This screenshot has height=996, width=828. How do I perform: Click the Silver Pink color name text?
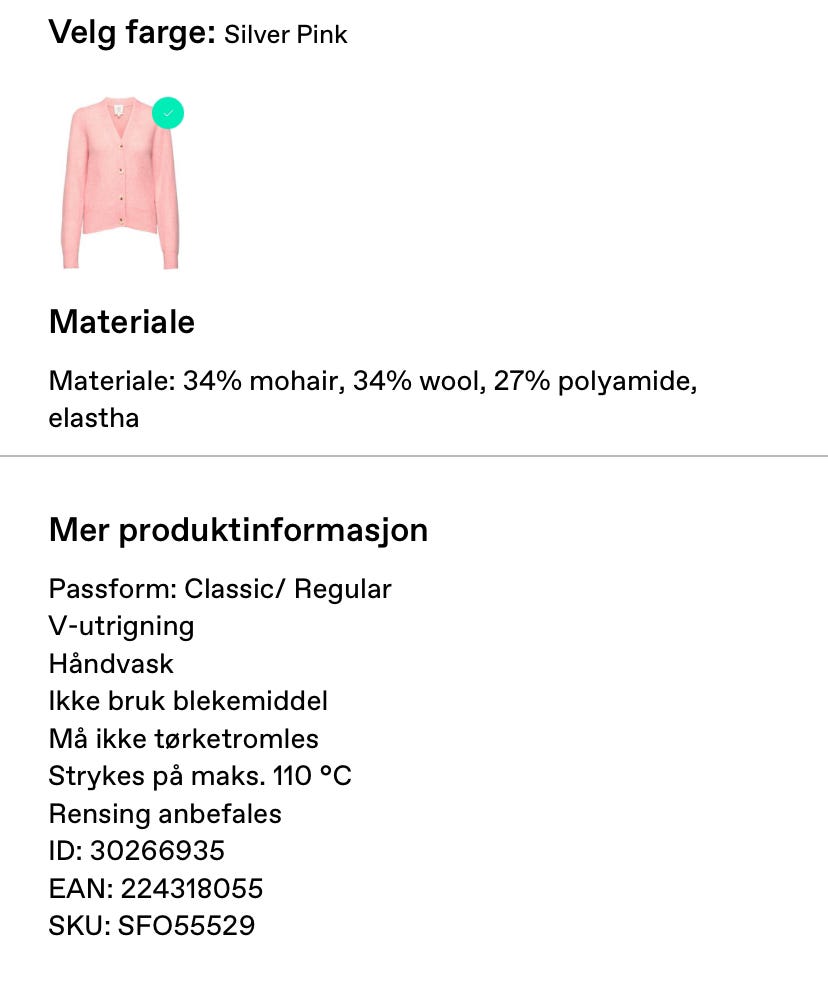tap(286, 35)
